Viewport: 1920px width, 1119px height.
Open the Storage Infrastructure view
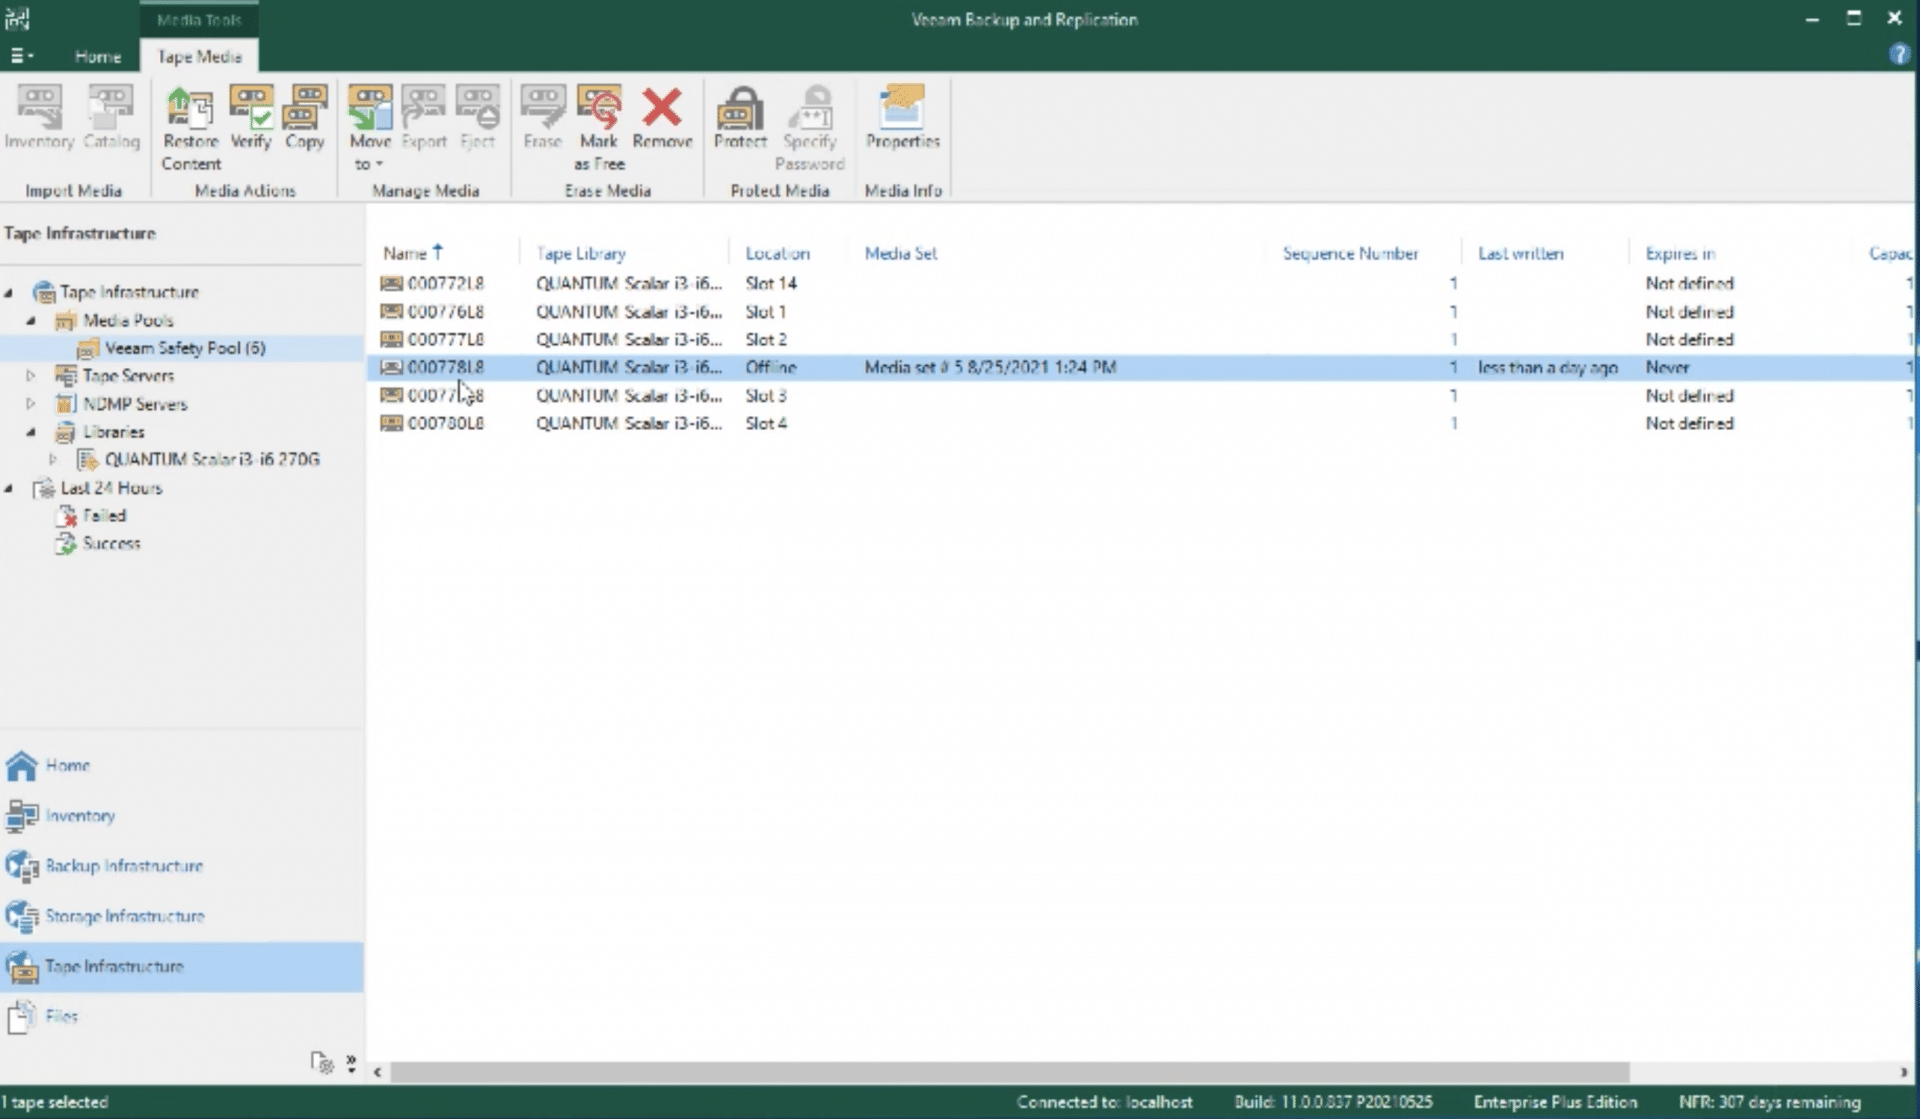(x=181, y=916)
